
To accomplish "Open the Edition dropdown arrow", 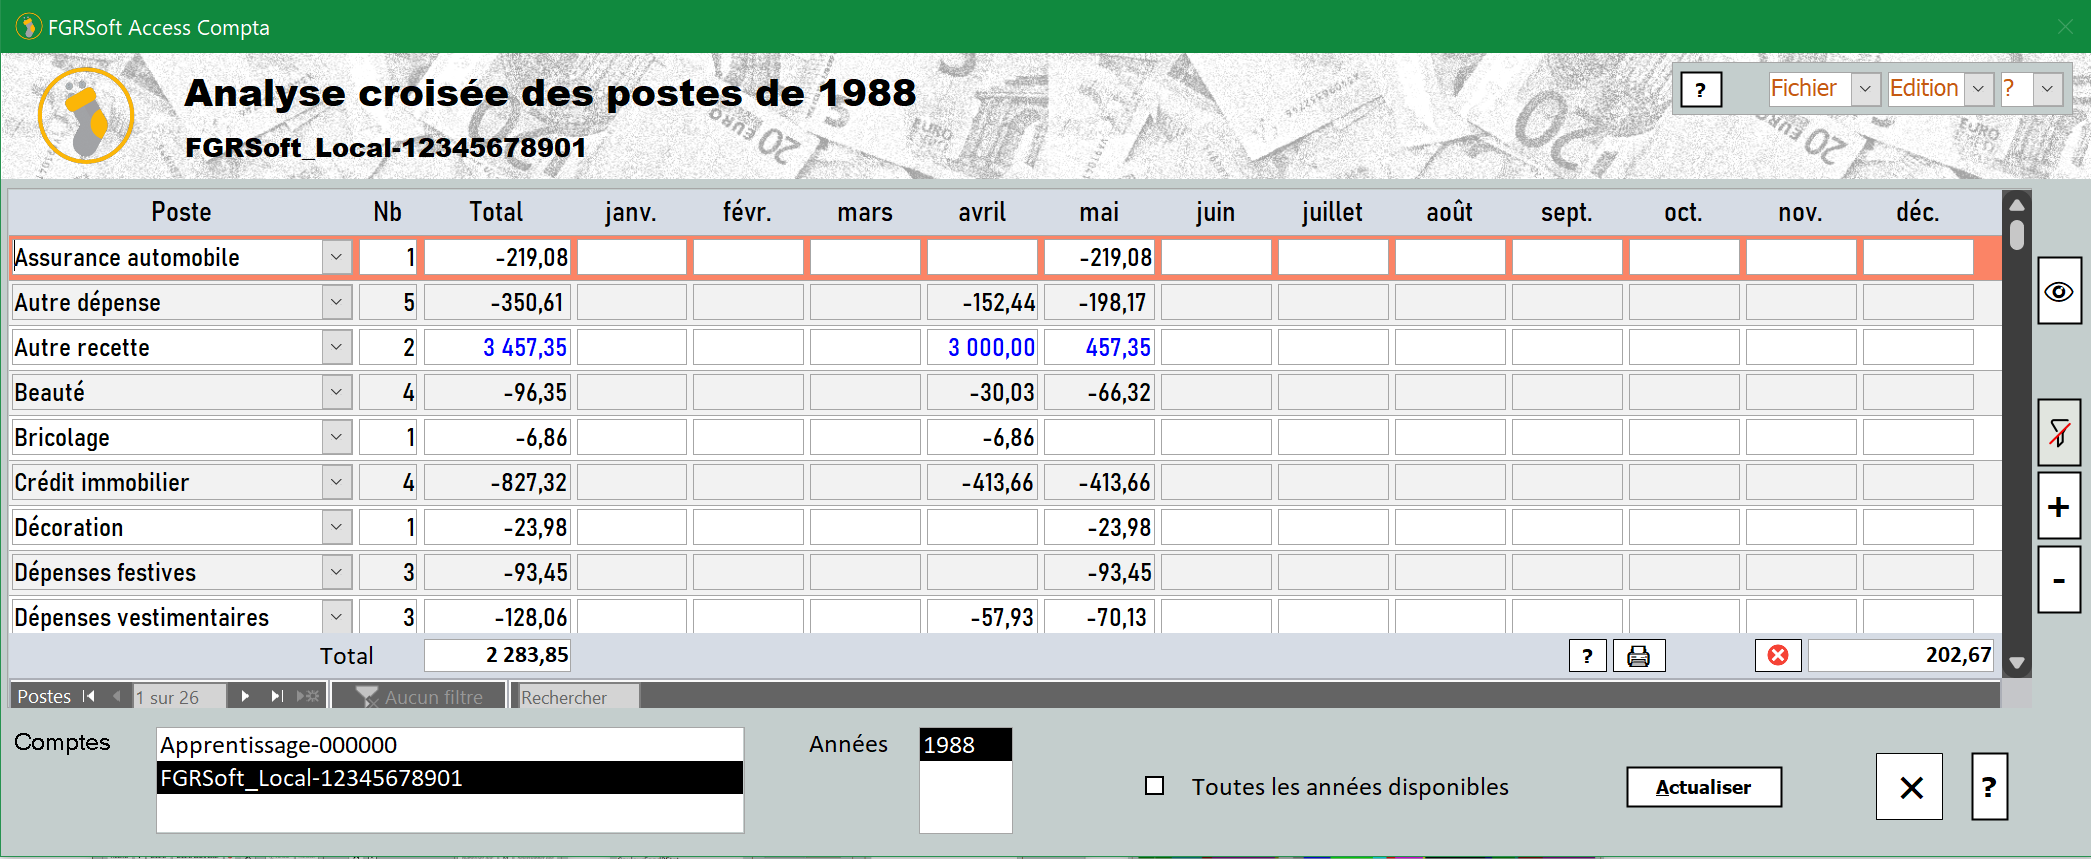I will coord(1978,89).
